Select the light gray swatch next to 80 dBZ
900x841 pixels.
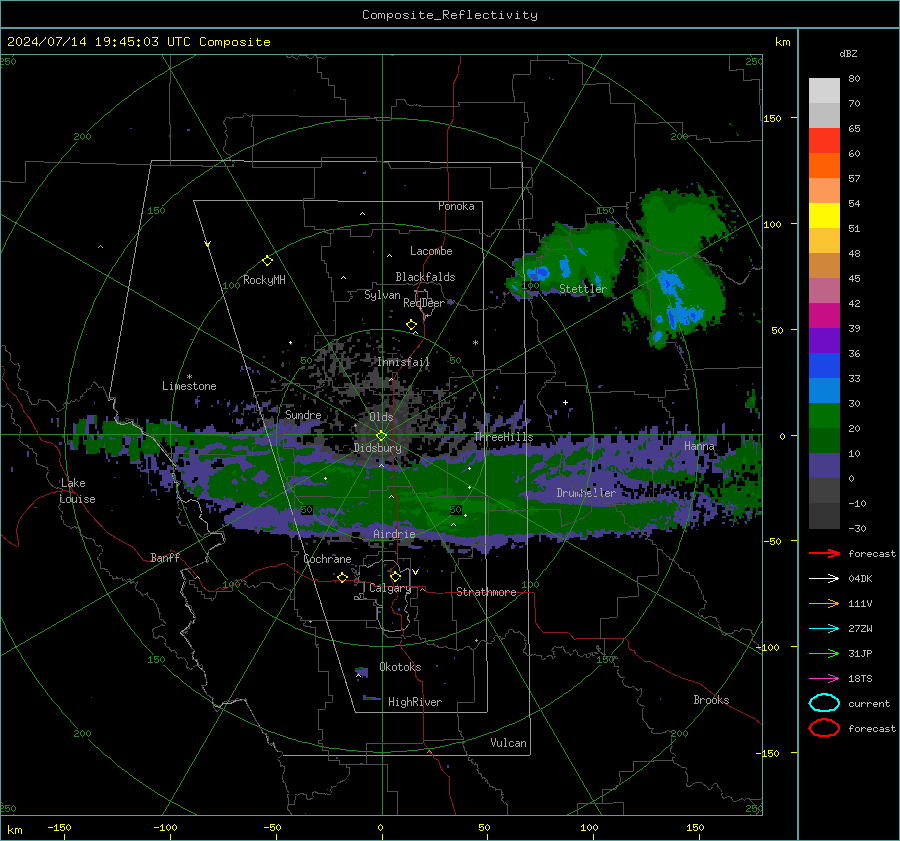point(824,90)
